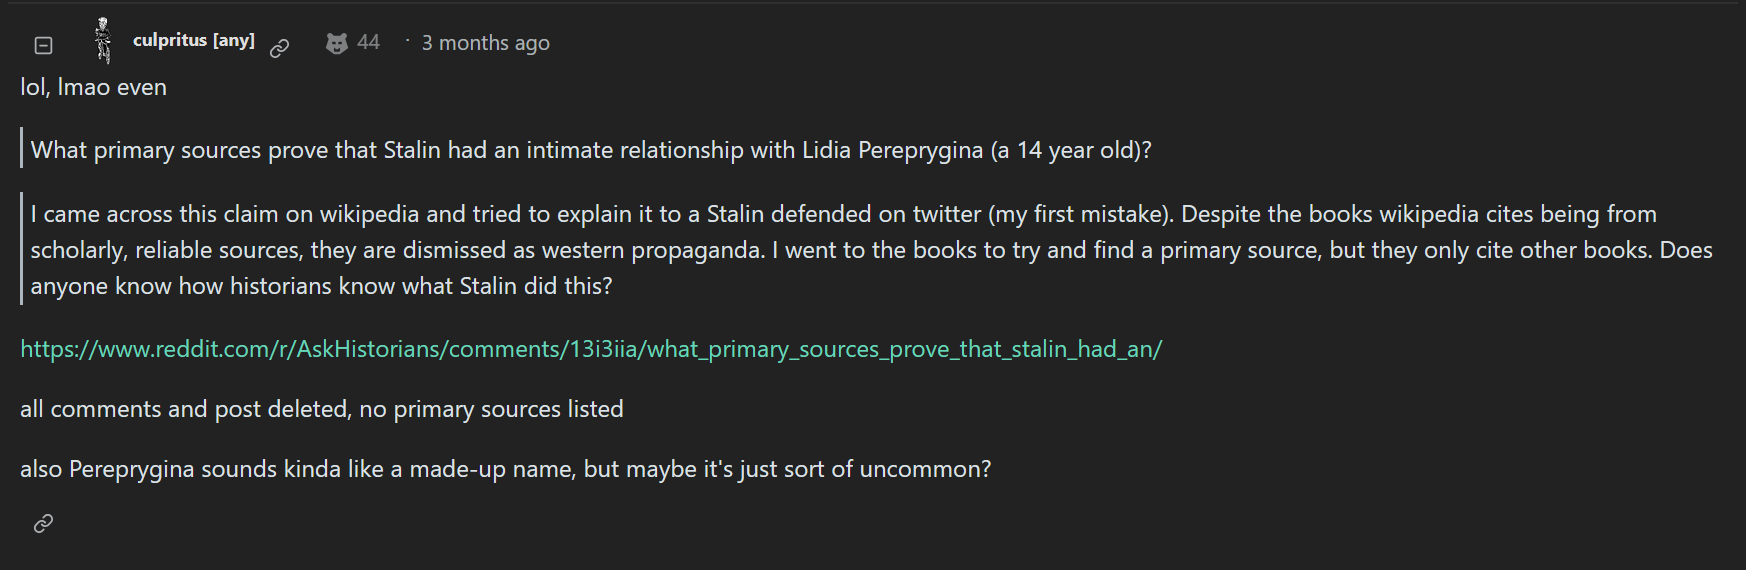Viewport: 1746px width, 570px height.
Task: Click the permalink icon below the comment
Action: pos(43,523)
